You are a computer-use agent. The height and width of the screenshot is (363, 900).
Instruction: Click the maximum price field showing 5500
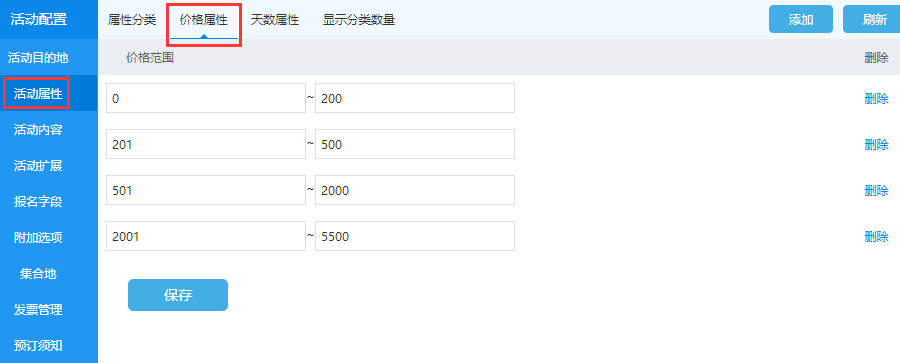(415, 236)
